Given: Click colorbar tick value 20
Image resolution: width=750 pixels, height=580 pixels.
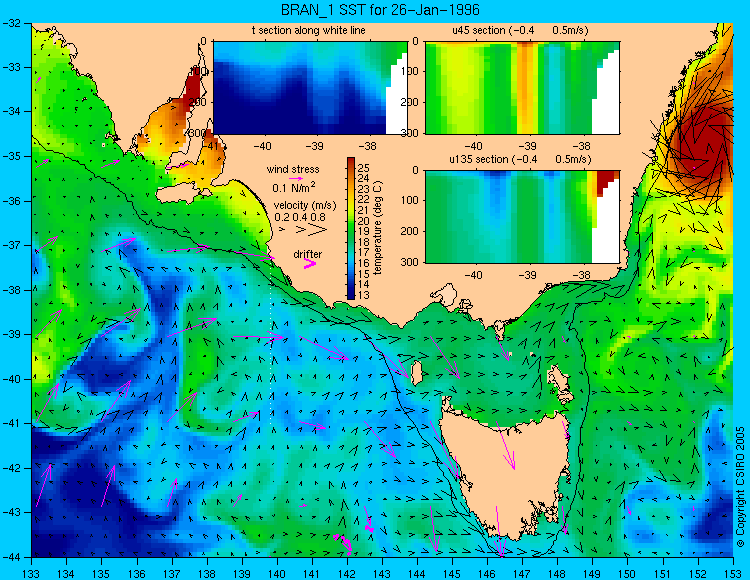Looking at the screenshot, I should (x=364, y=221).
